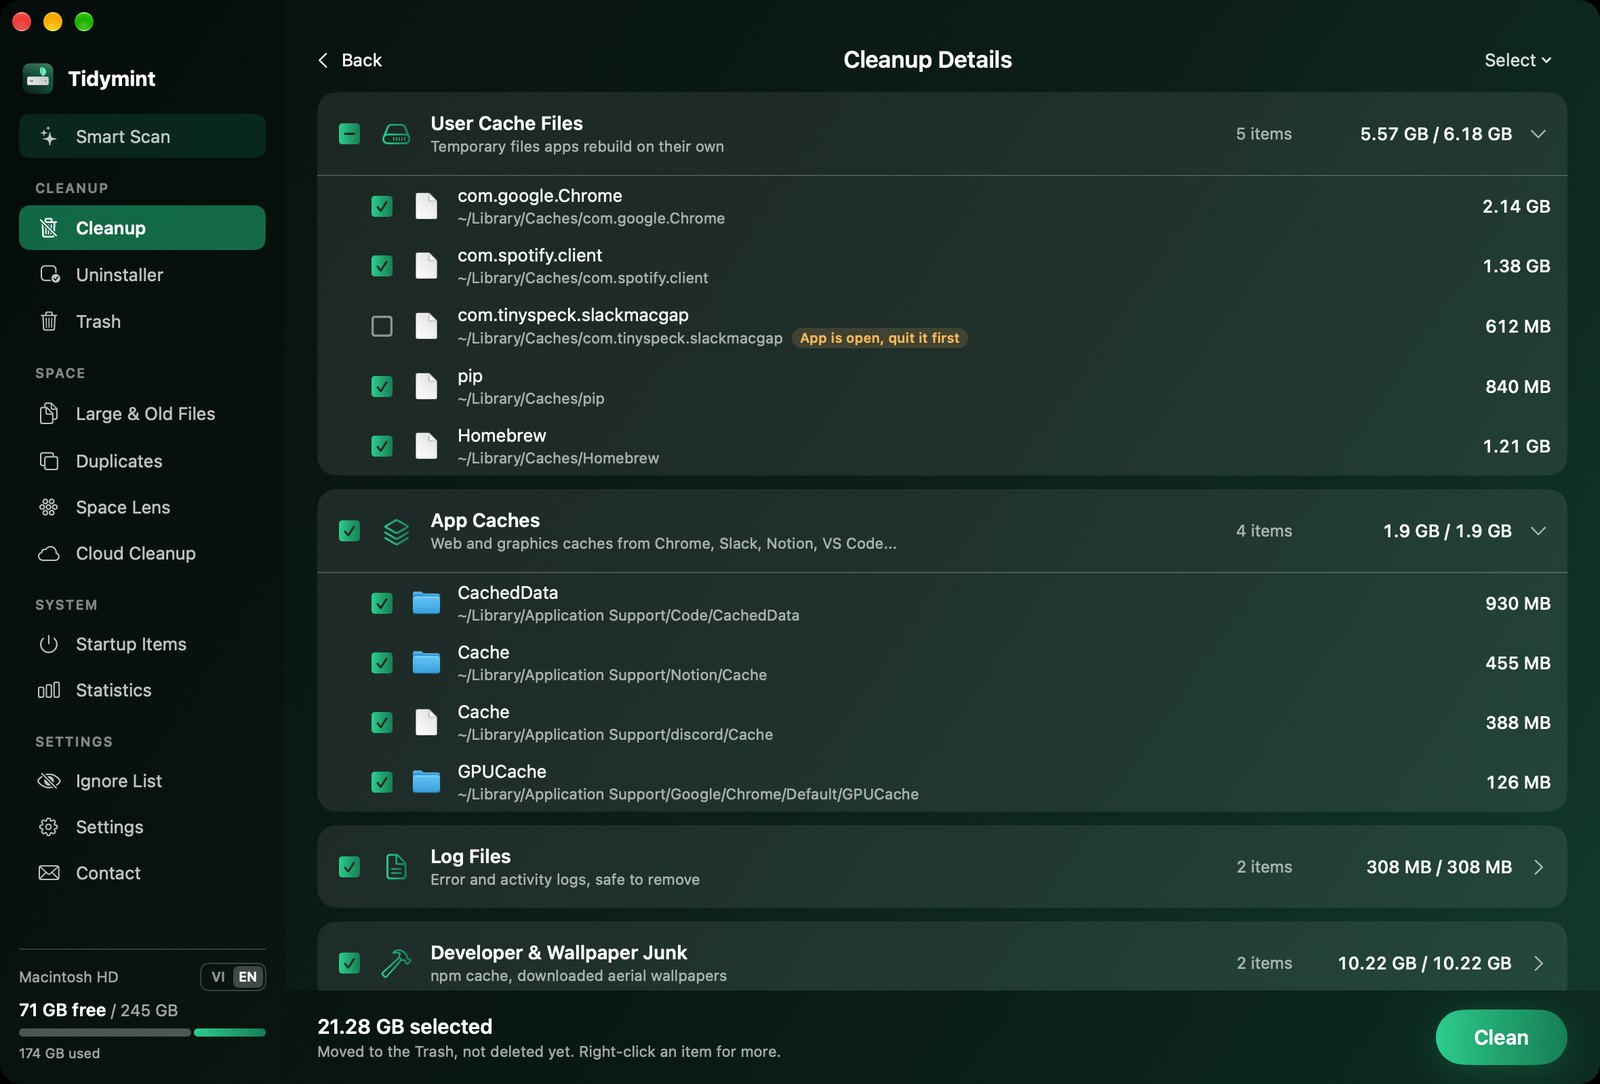The width and height of the screenshot is (1600, 1084).
Task: Click the App Caches layers icon
Action: coord(396,531)
